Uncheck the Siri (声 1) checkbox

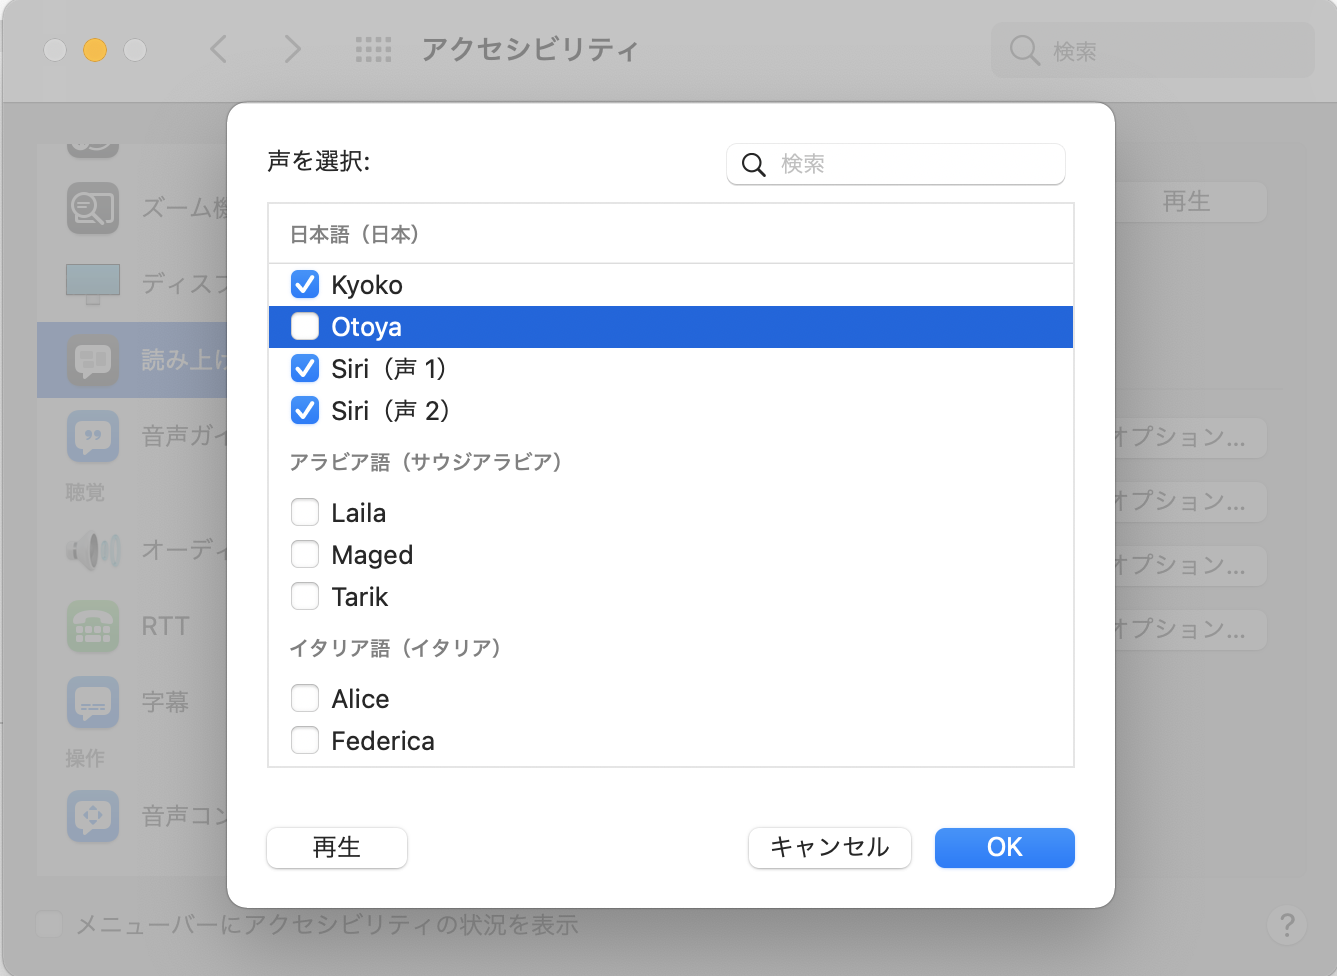305,369
